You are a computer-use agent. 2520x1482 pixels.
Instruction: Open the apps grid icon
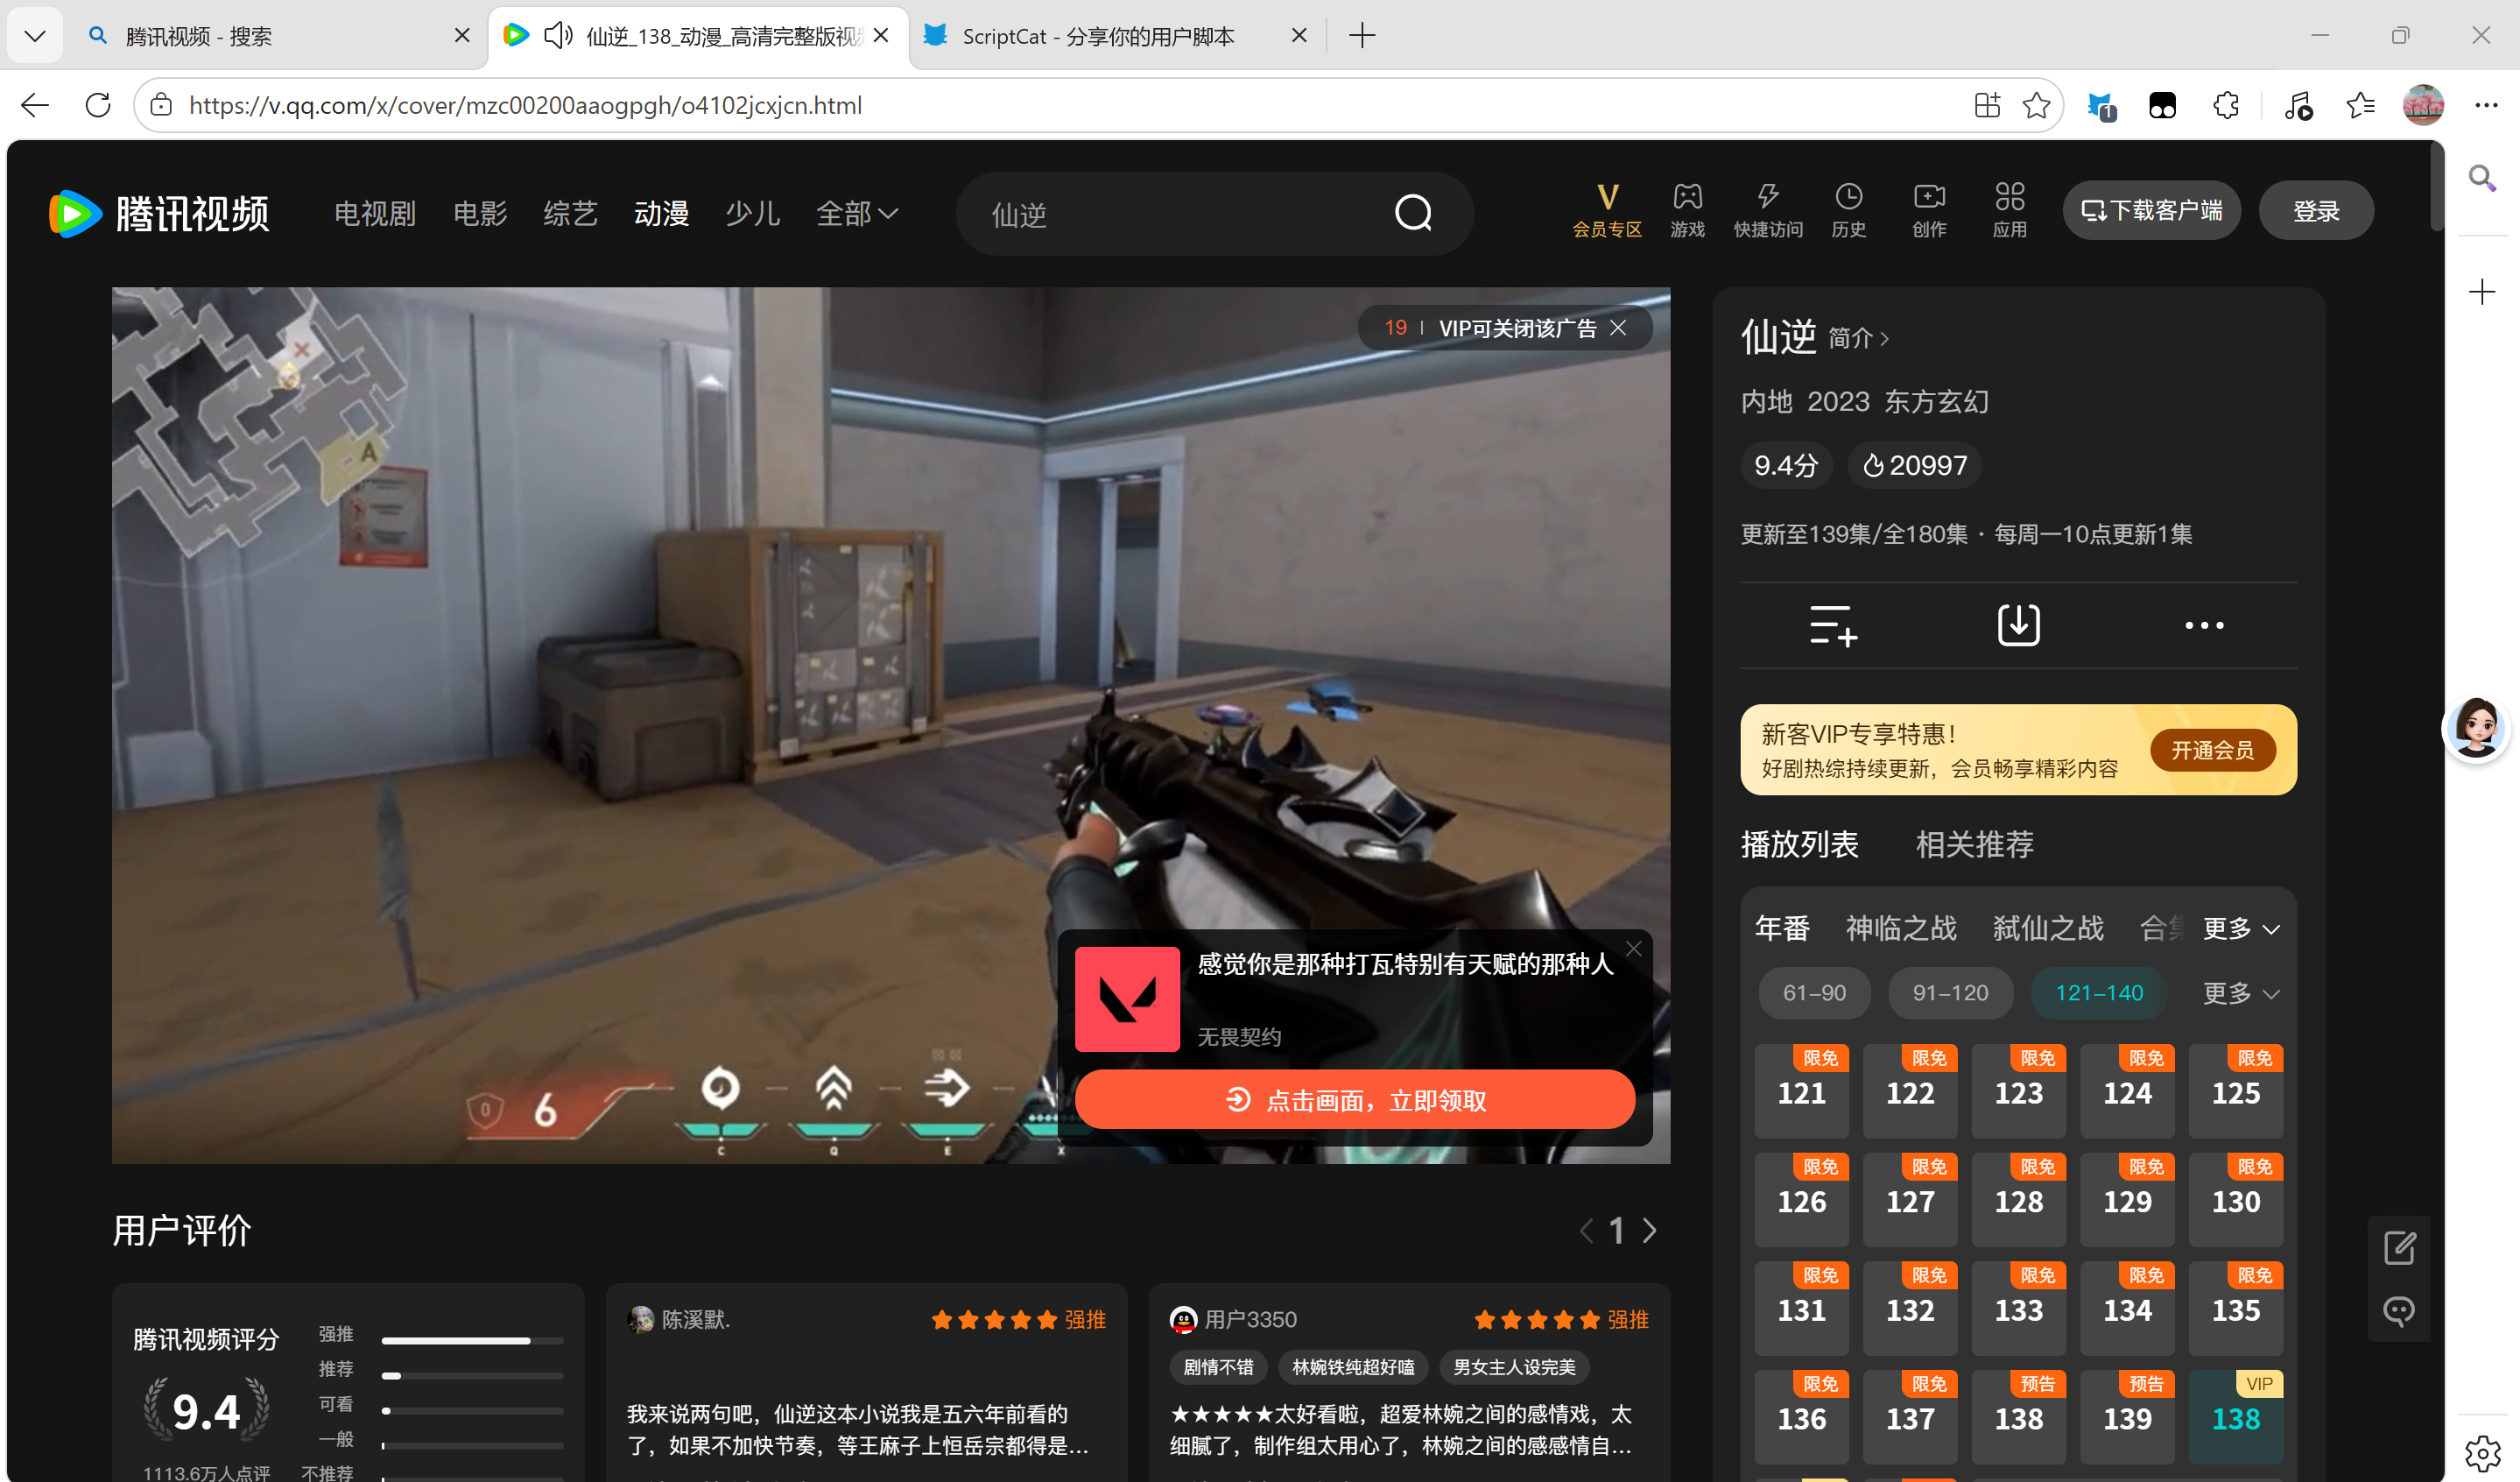click(2009, 210)
